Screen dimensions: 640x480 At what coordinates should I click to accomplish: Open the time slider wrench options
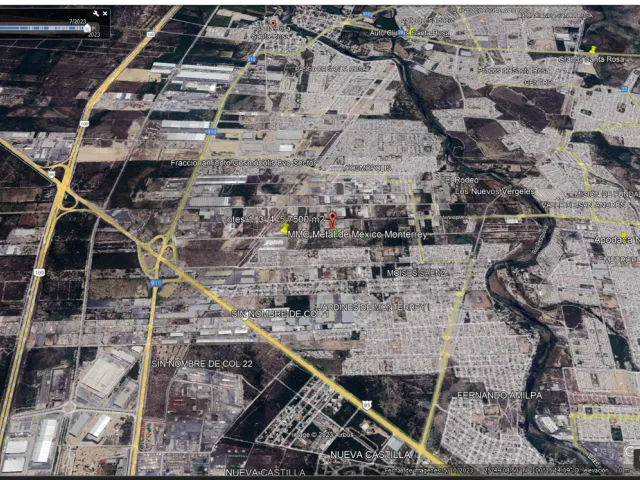pos(96,14)
